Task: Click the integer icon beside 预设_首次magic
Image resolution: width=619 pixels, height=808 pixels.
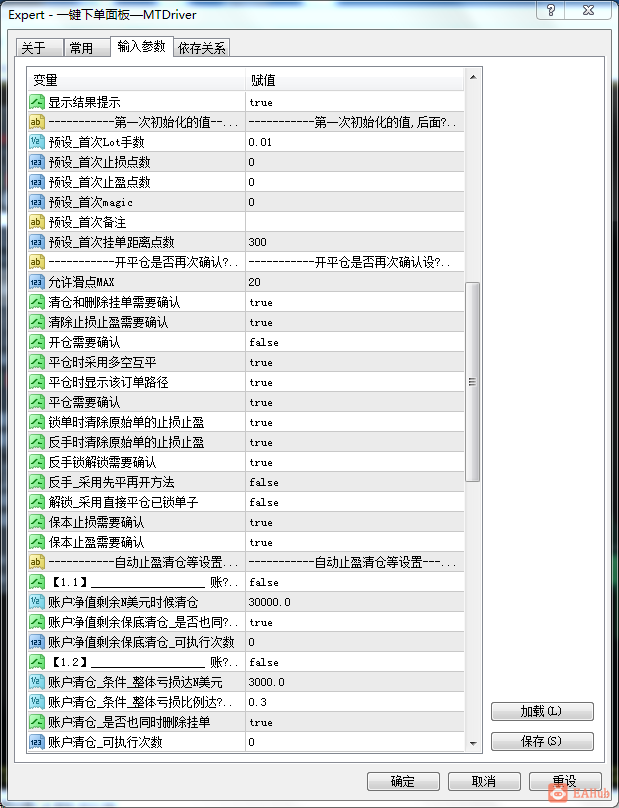Action: 37,203
